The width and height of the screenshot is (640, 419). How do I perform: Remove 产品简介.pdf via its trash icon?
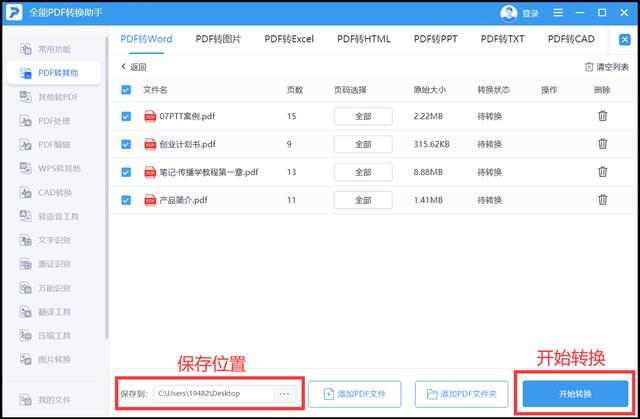[x=602, y=200]
